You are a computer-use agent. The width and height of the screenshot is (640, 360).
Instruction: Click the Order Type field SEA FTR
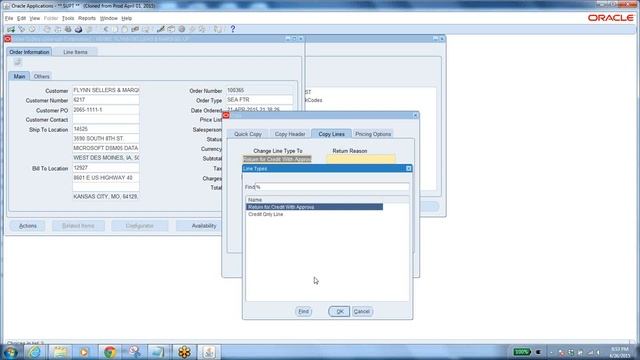coord(259,100)
